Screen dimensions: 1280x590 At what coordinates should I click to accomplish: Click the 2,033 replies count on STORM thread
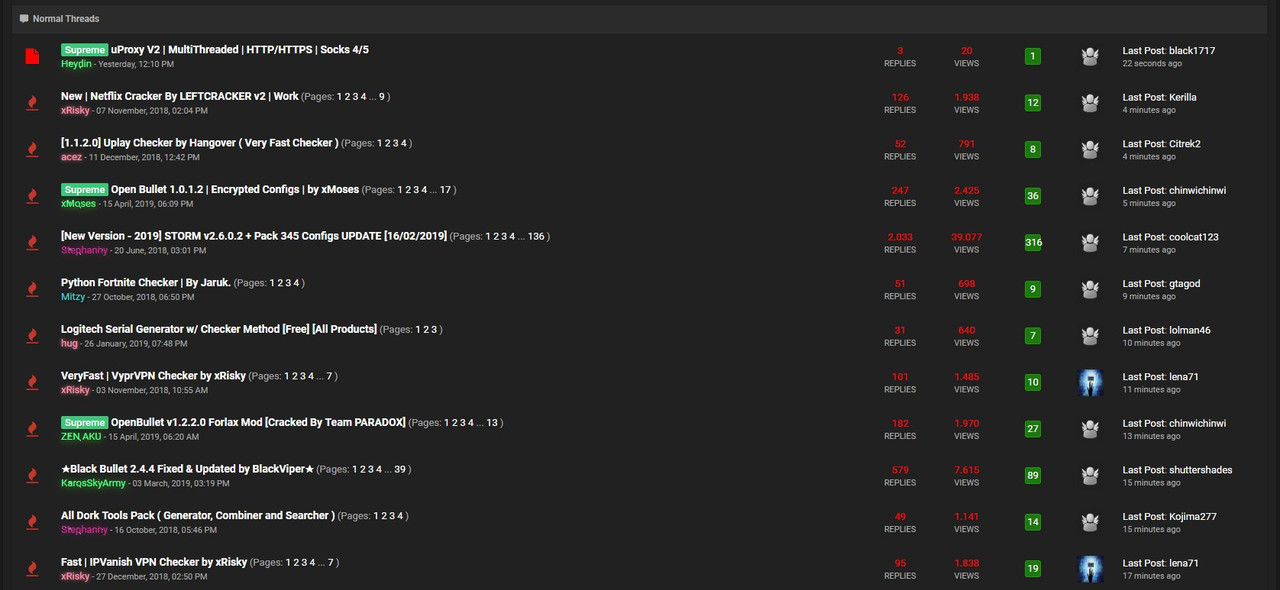click(x=900, y=237)
